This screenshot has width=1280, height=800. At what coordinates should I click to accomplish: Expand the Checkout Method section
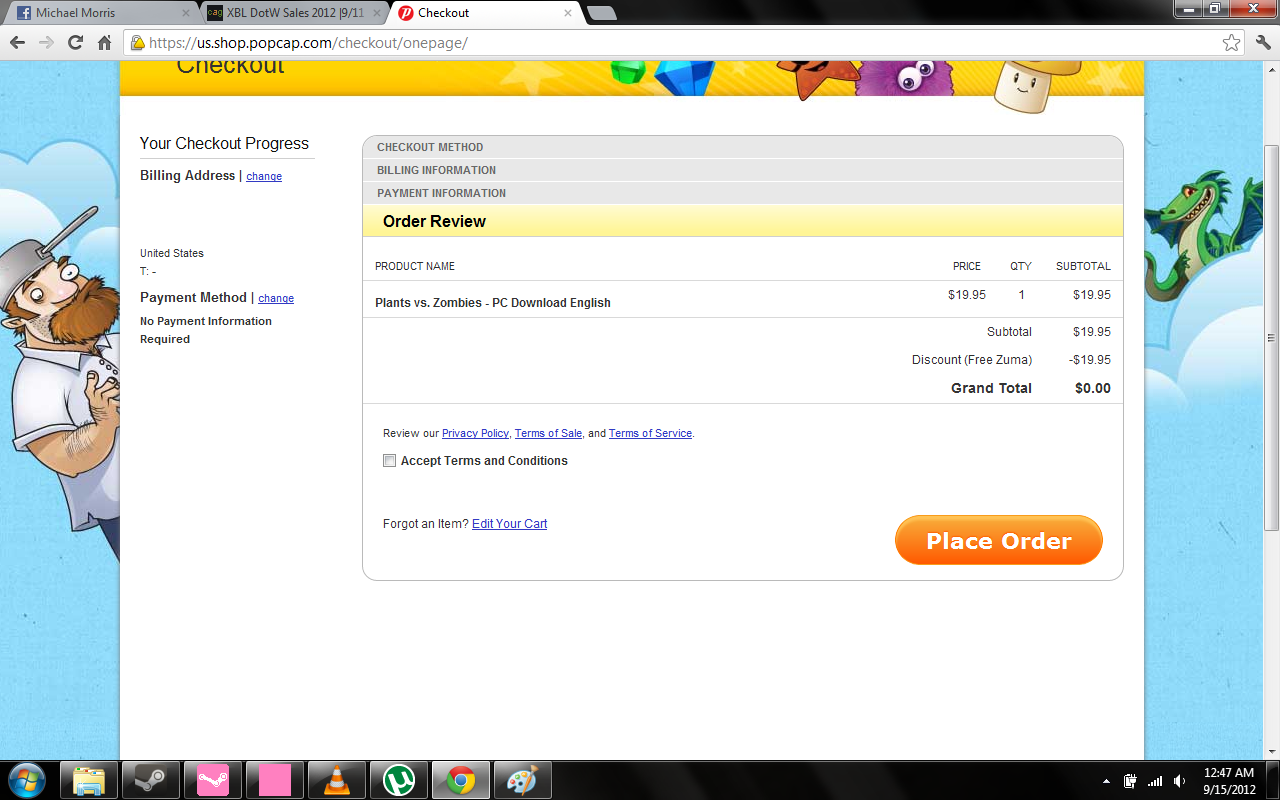coord(743,147)
